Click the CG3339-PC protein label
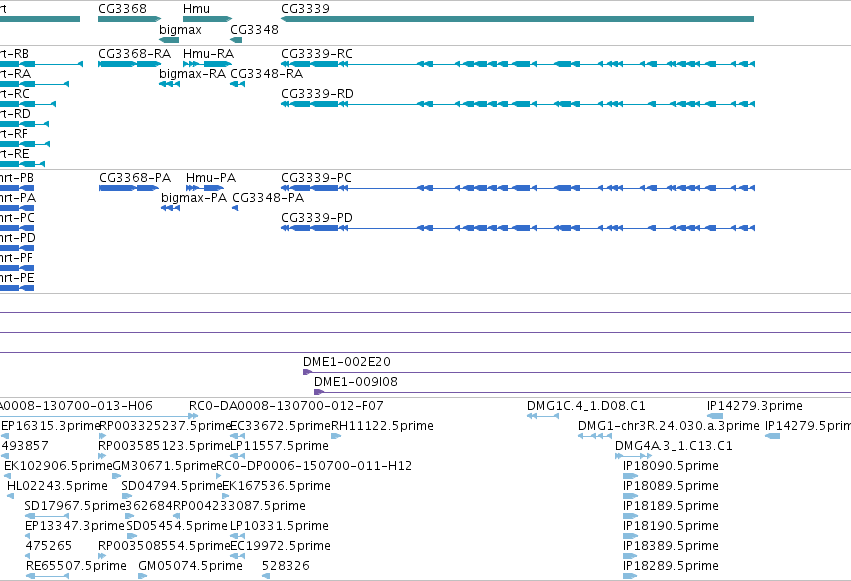851x581 pixels. [x=316, y=178]
